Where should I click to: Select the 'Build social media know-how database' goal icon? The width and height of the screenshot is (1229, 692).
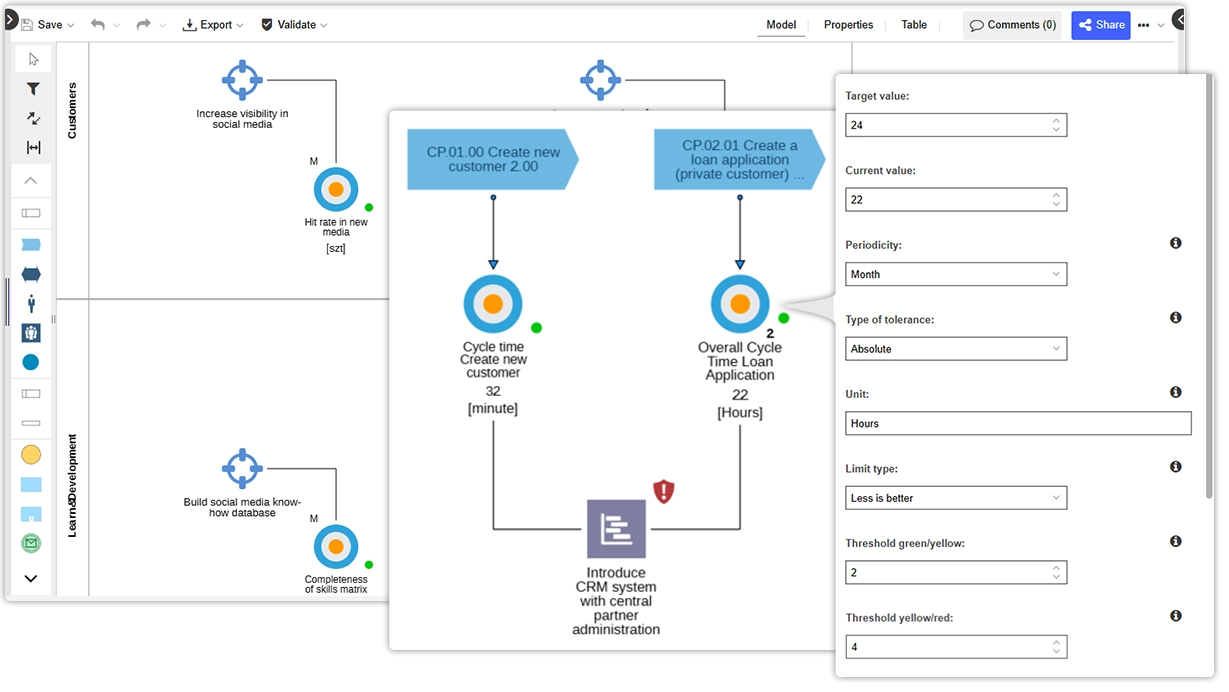[x=242, y=468]
